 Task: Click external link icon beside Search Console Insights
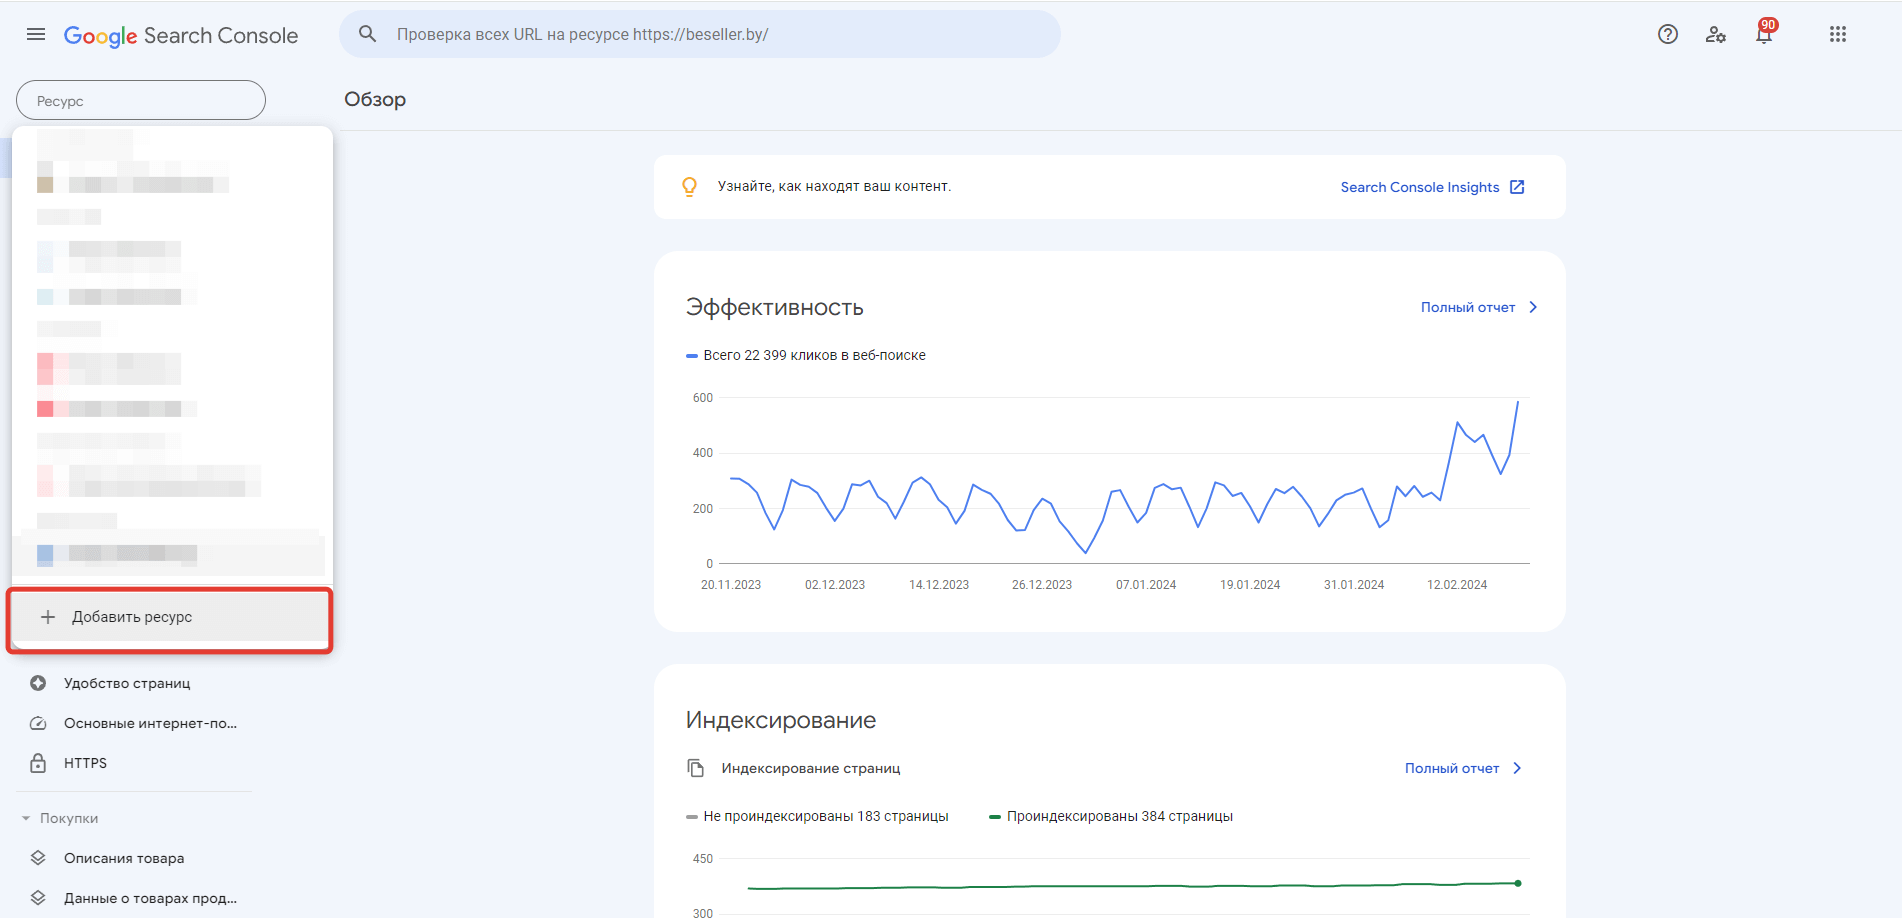point(1517,187)
